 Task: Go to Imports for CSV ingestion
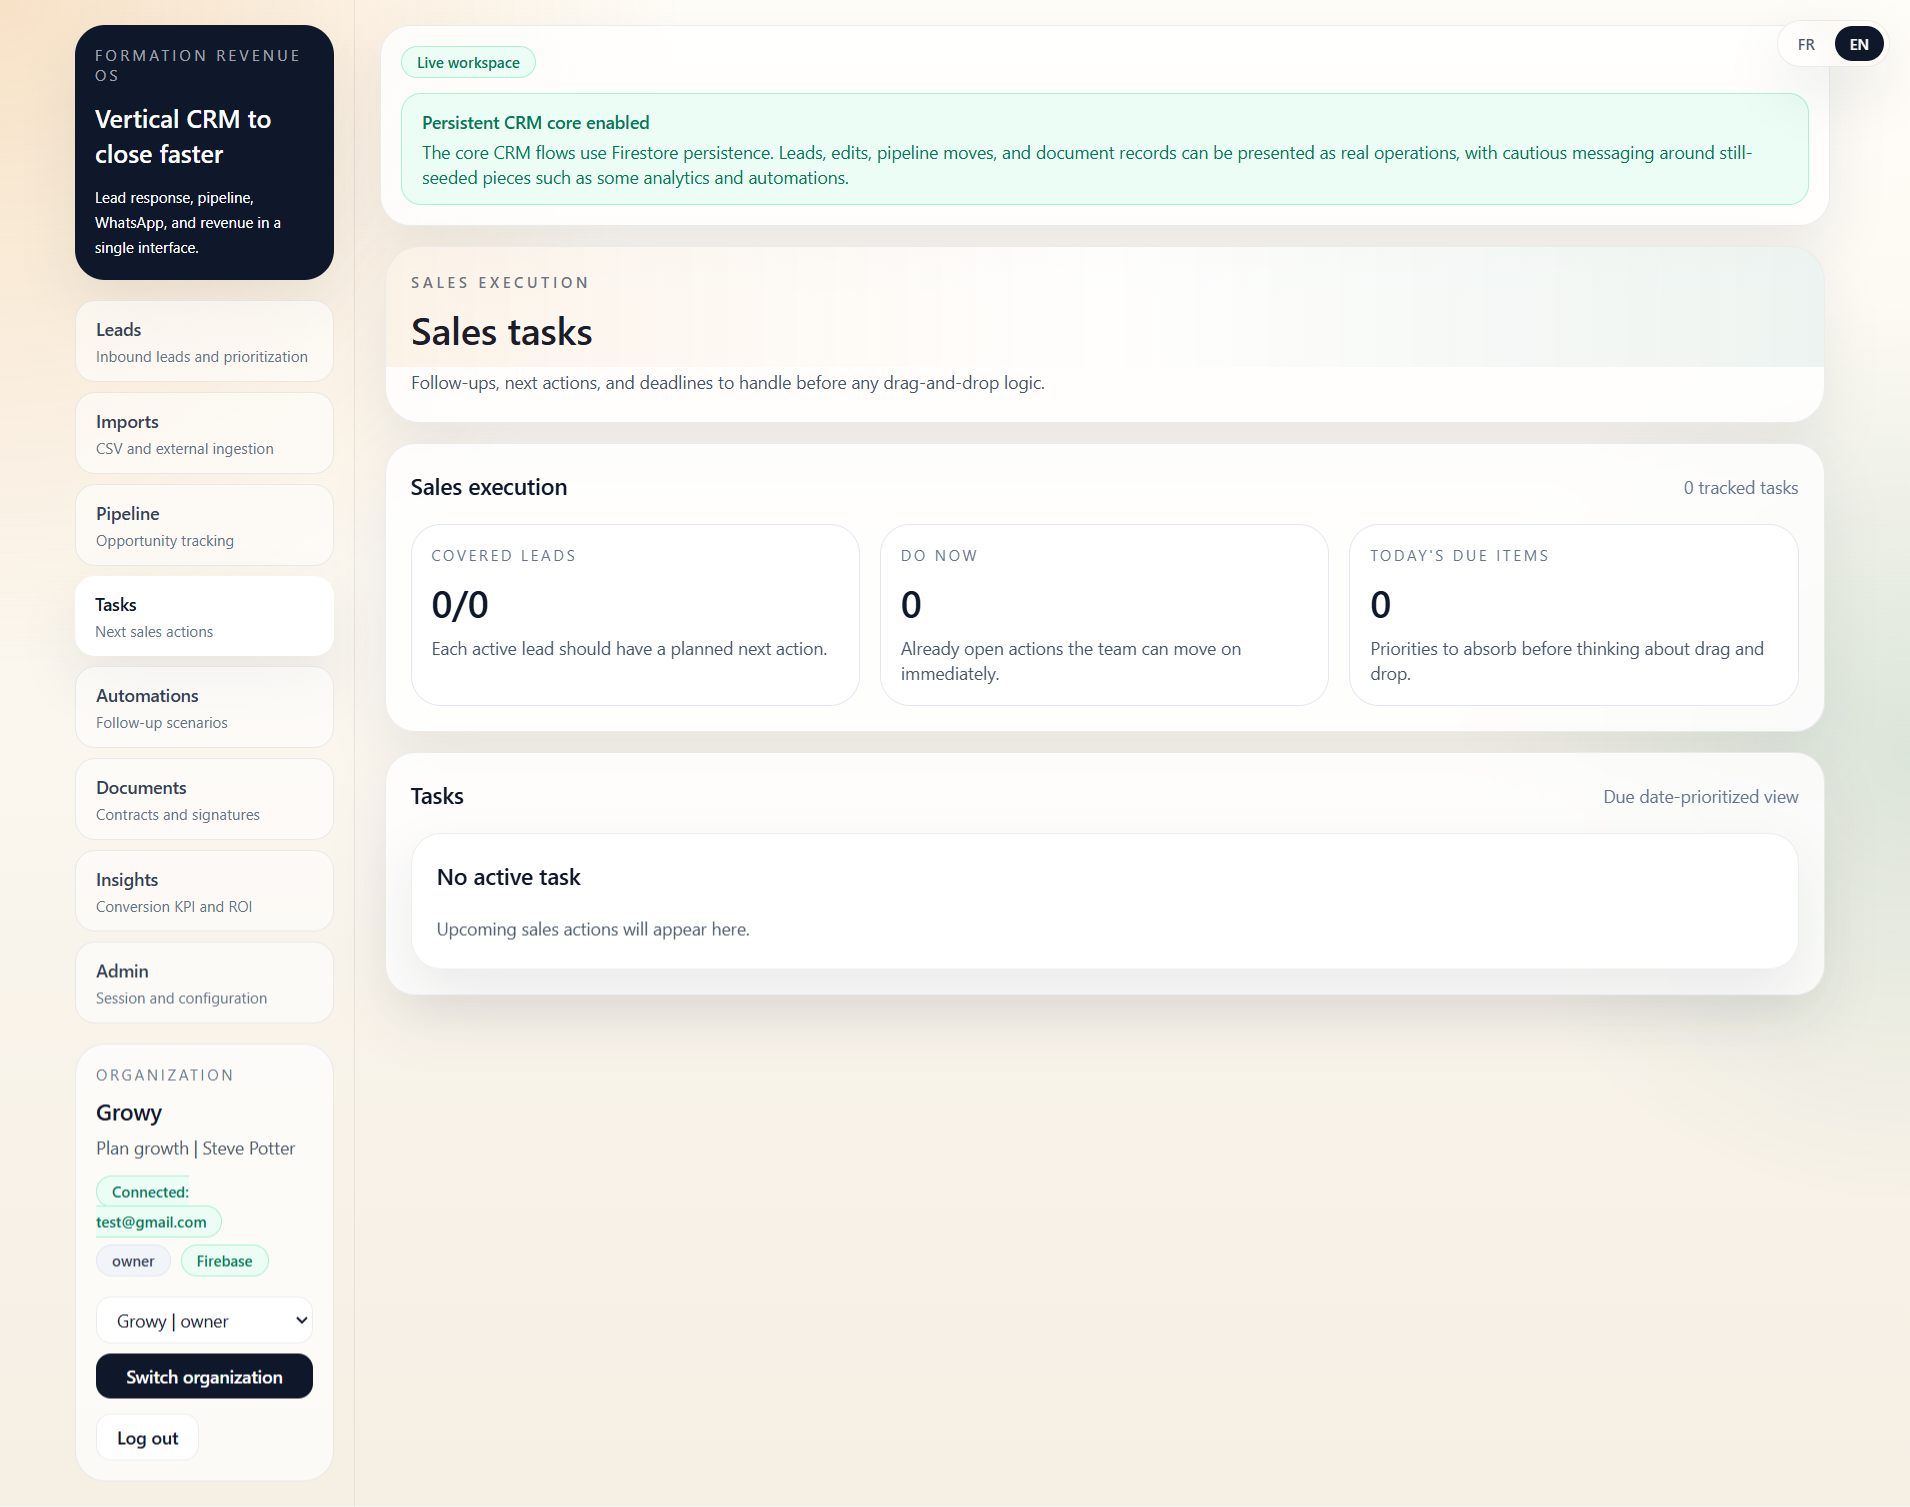tap(204, 434)
